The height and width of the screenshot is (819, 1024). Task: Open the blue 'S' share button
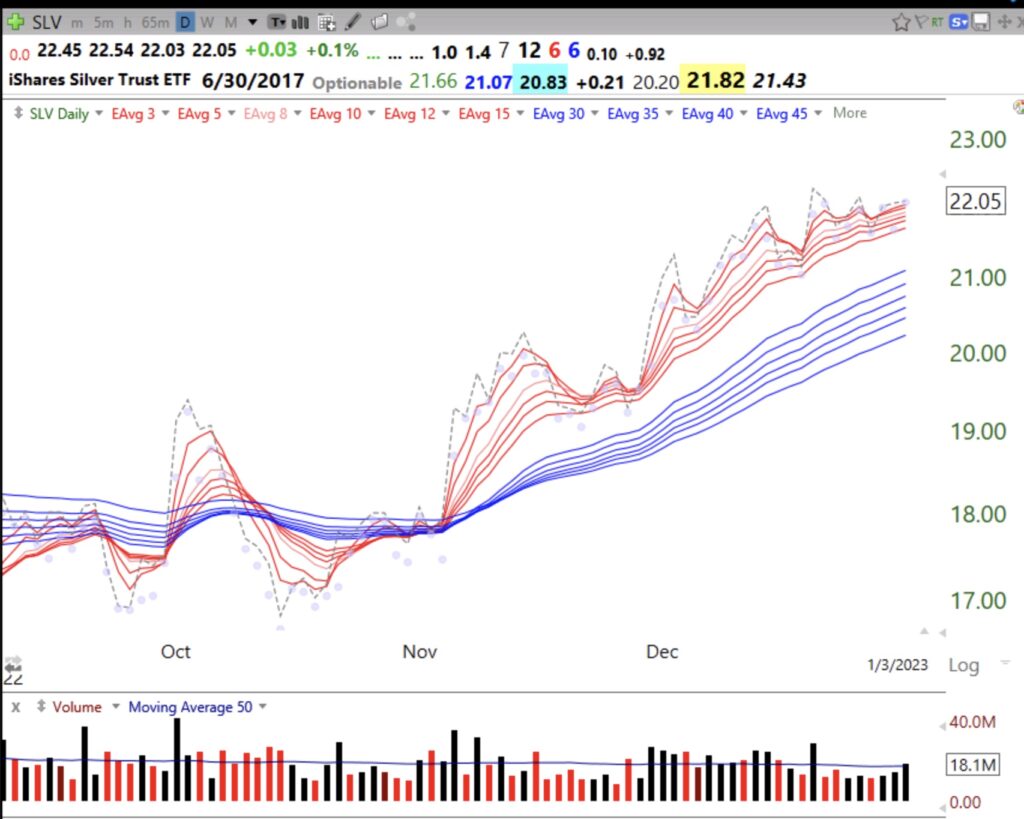[960, 21]
